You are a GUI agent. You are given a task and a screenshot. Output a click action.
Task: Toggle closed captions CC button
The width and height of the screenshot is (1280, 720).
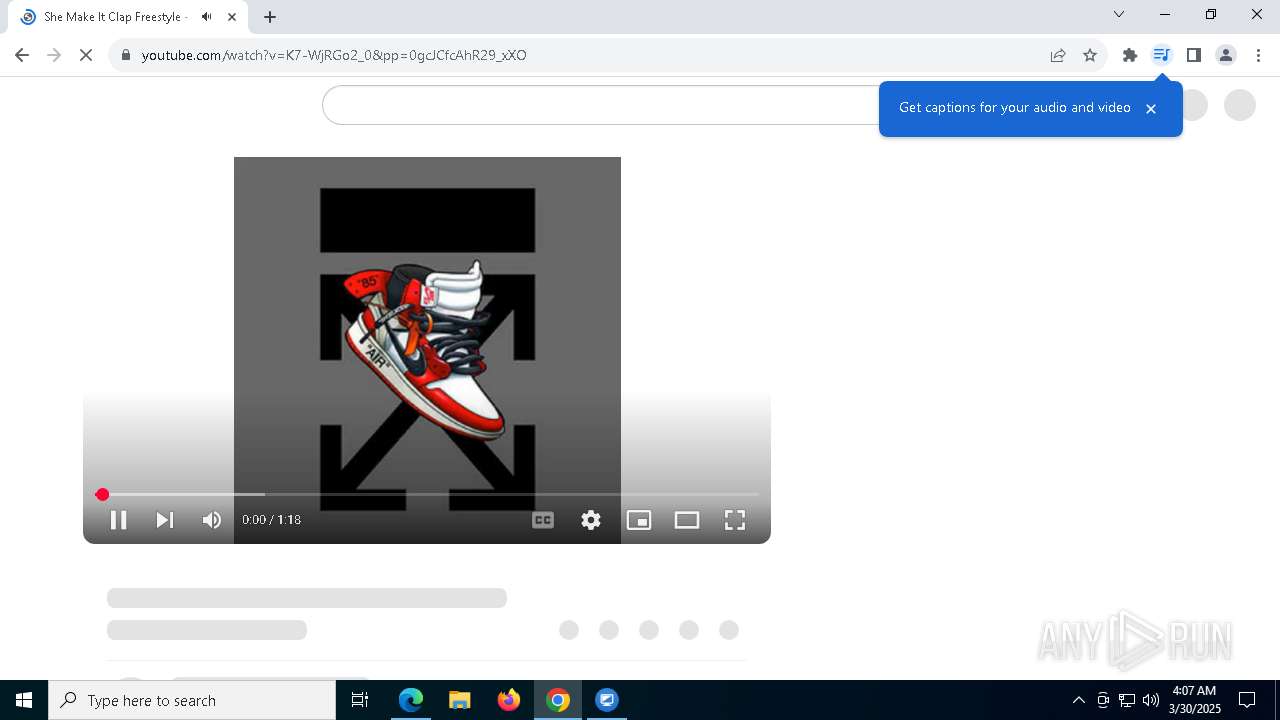543,520
